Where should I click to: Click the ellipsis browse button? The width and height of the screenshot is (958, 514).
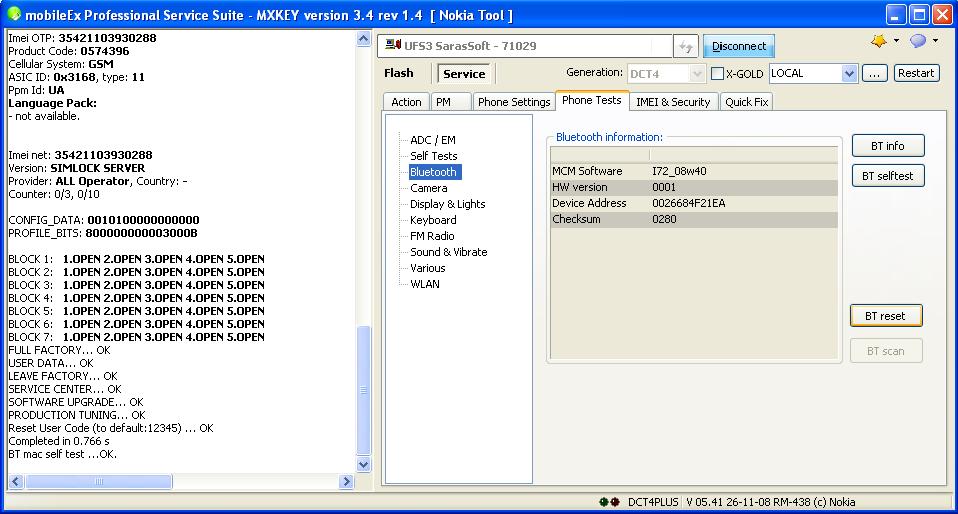coord(874,73)
